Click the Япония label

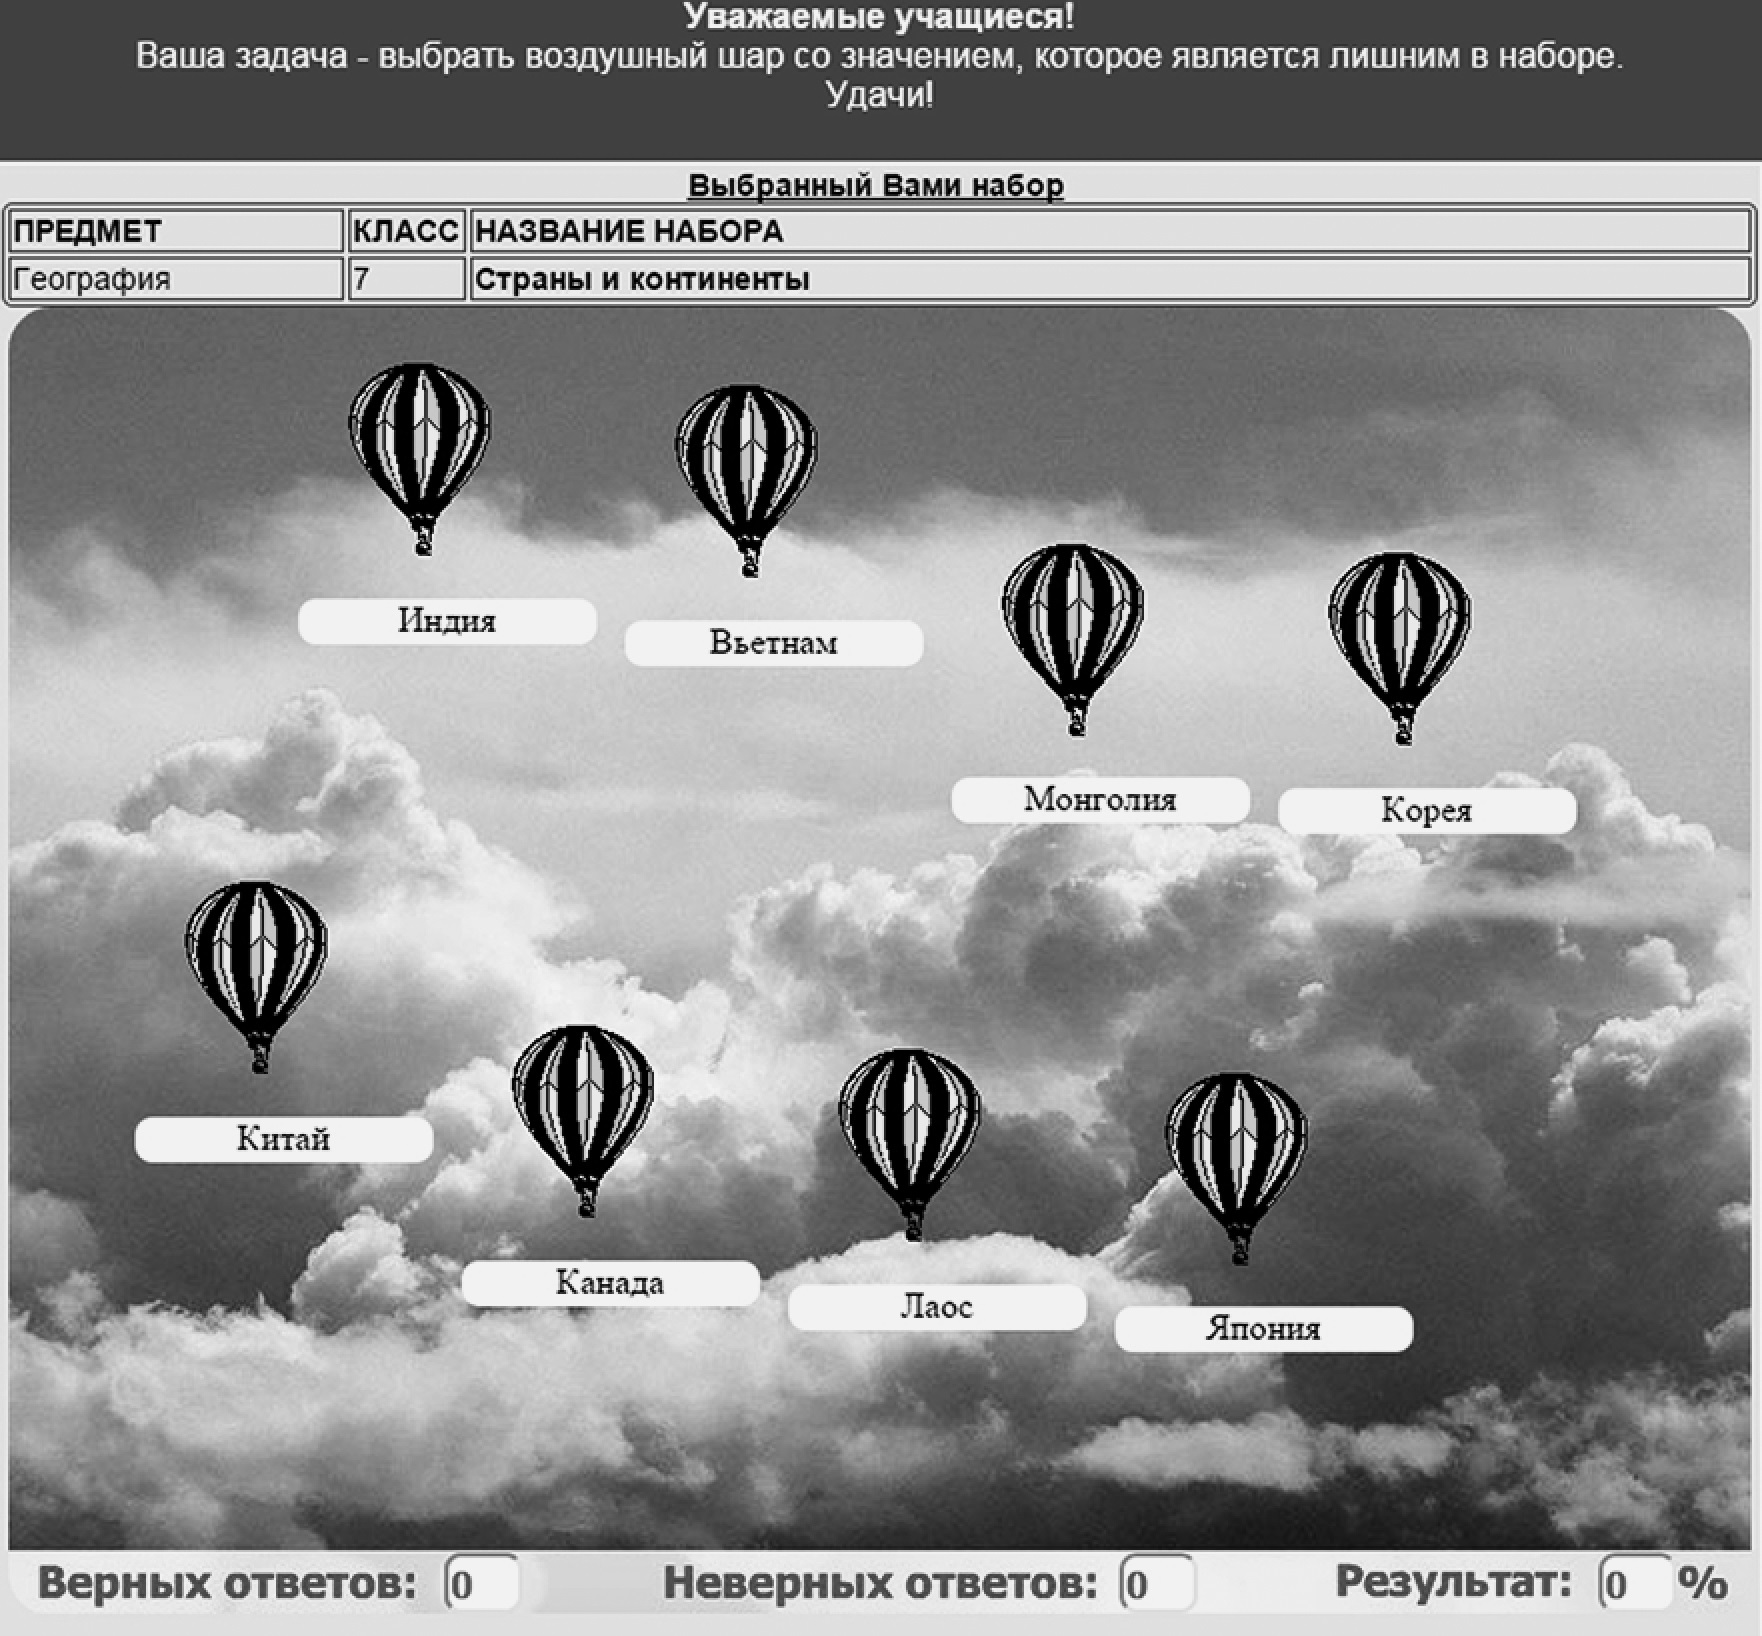(x=1264, y=1329)
